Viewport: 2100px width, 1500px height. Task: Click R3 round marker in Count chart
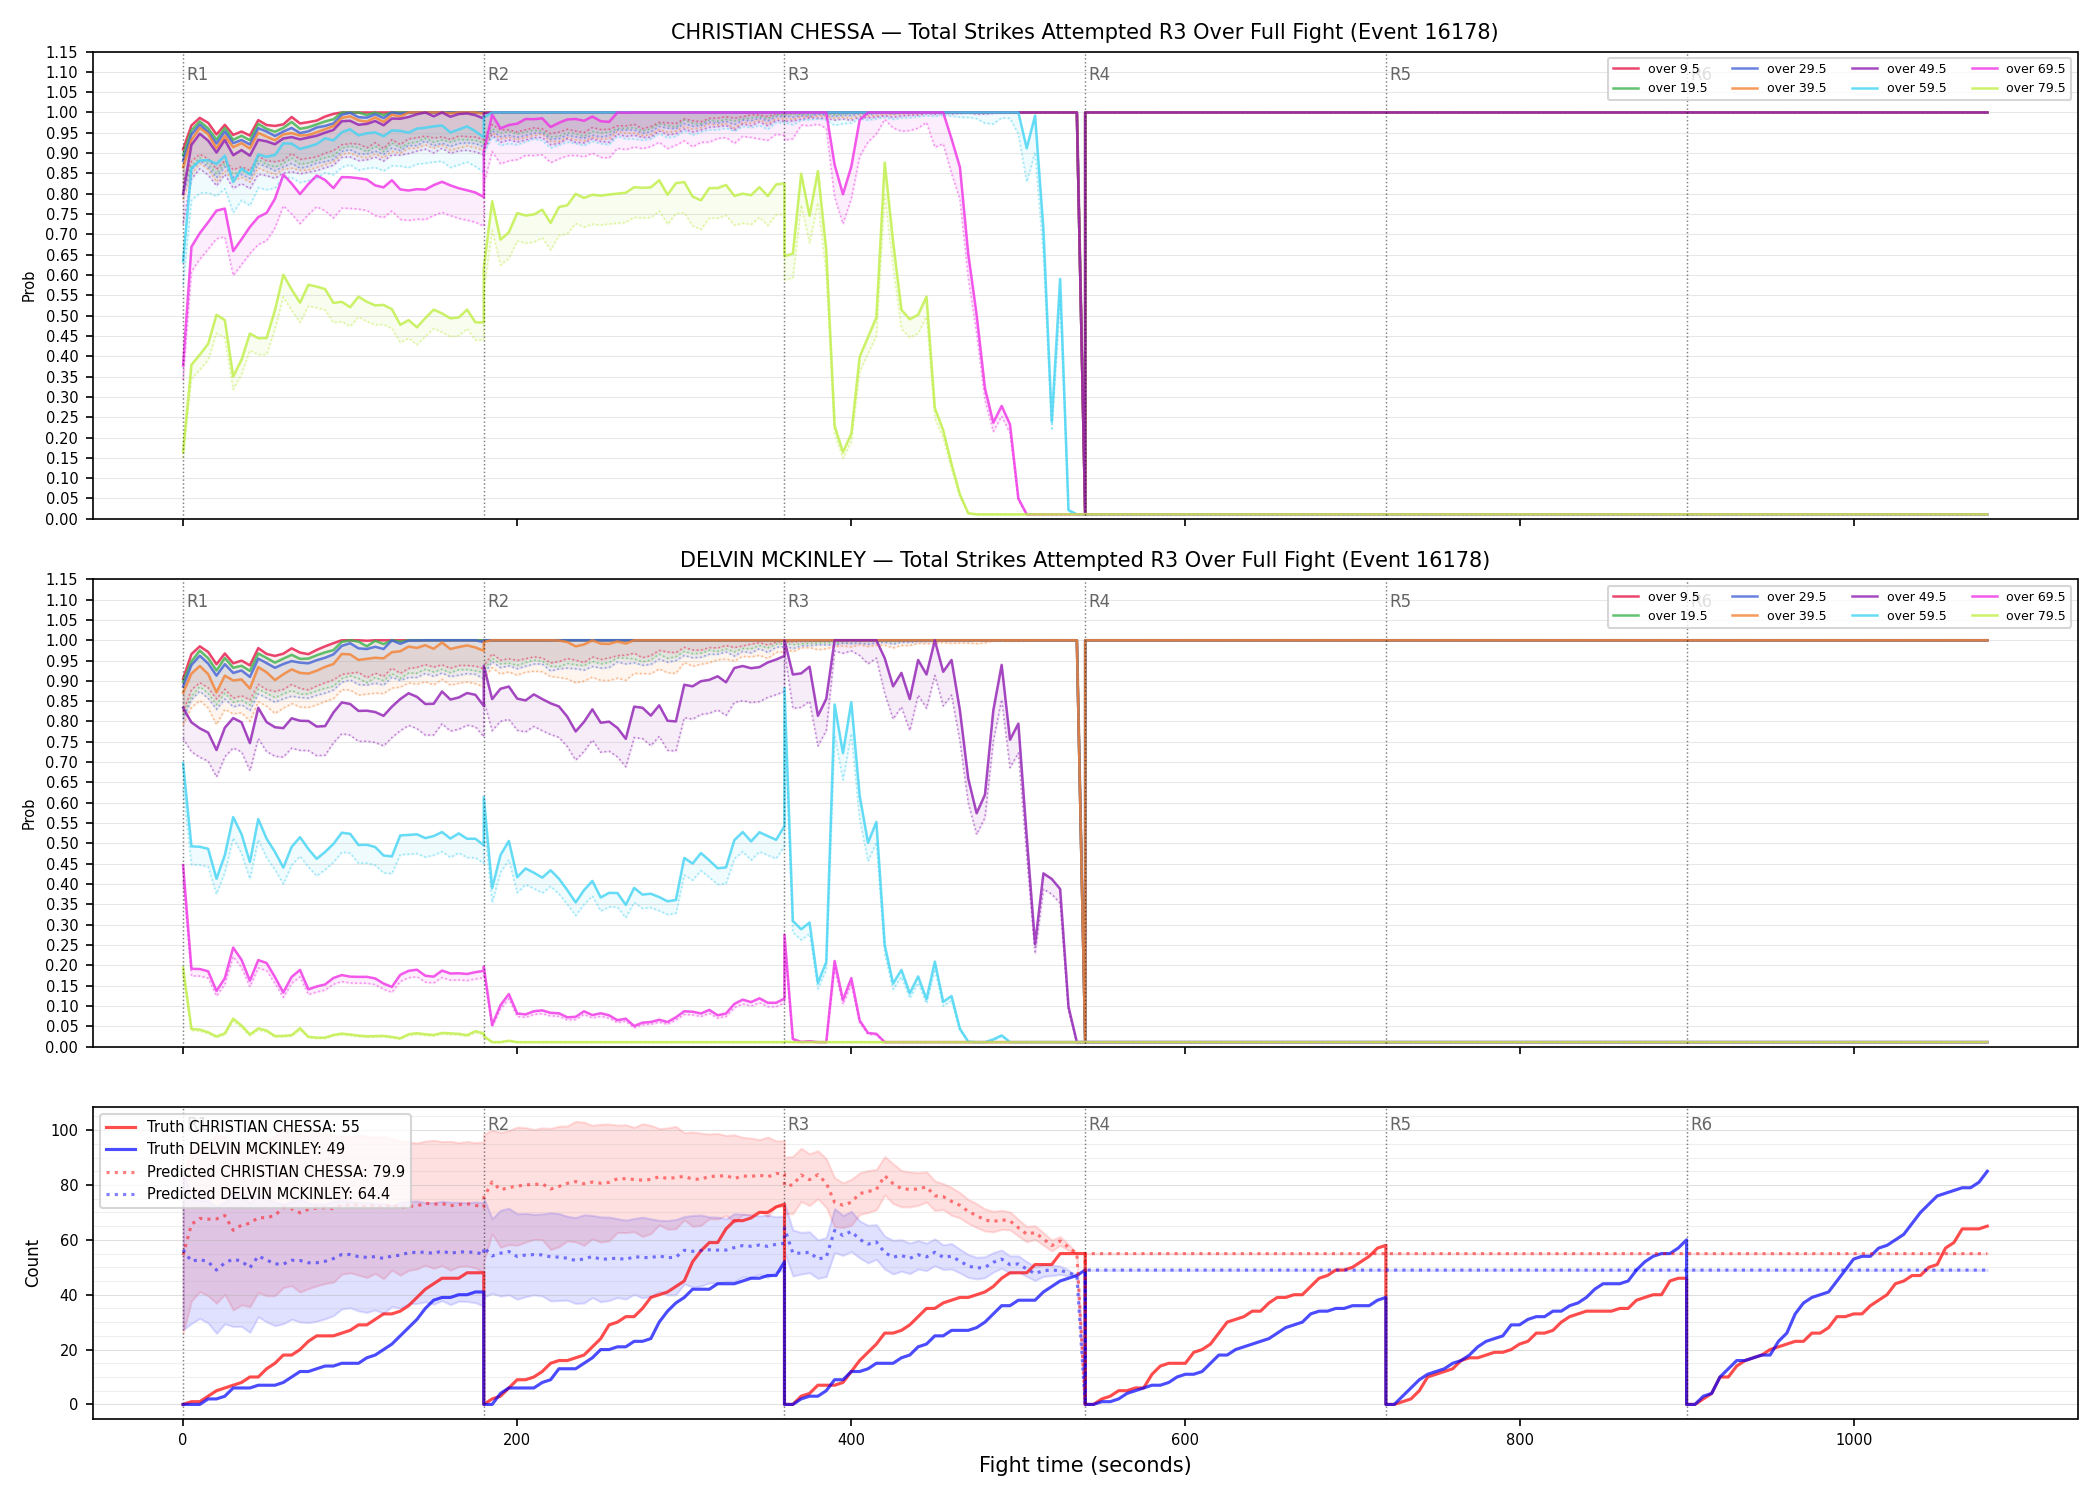point(798,1124)
